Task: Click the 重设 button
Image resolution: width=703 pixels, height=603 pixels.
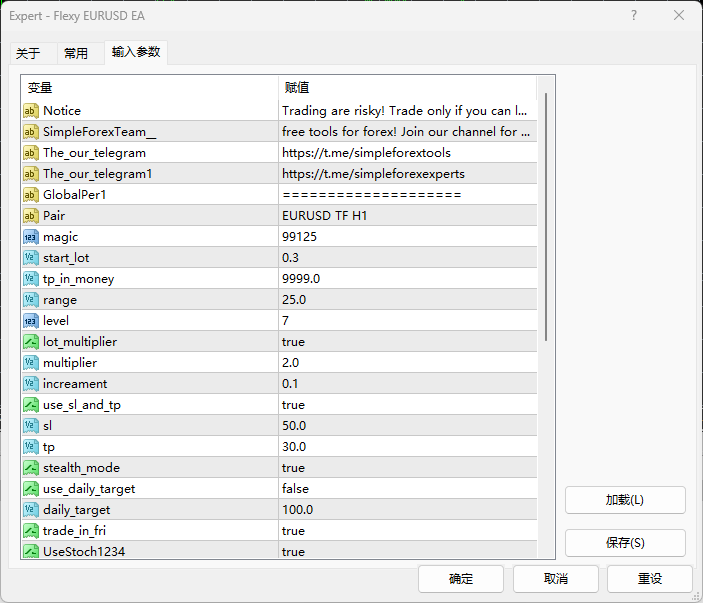Action: [650, 579]
